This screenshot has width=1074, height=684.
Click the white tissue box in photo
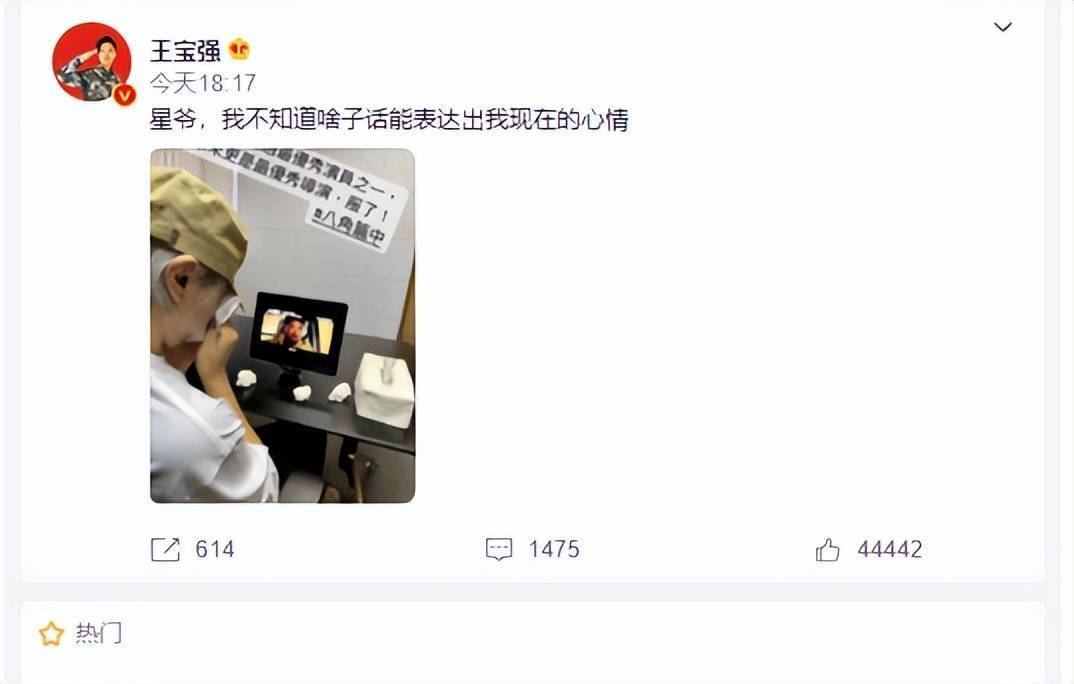tap(384, 389)
